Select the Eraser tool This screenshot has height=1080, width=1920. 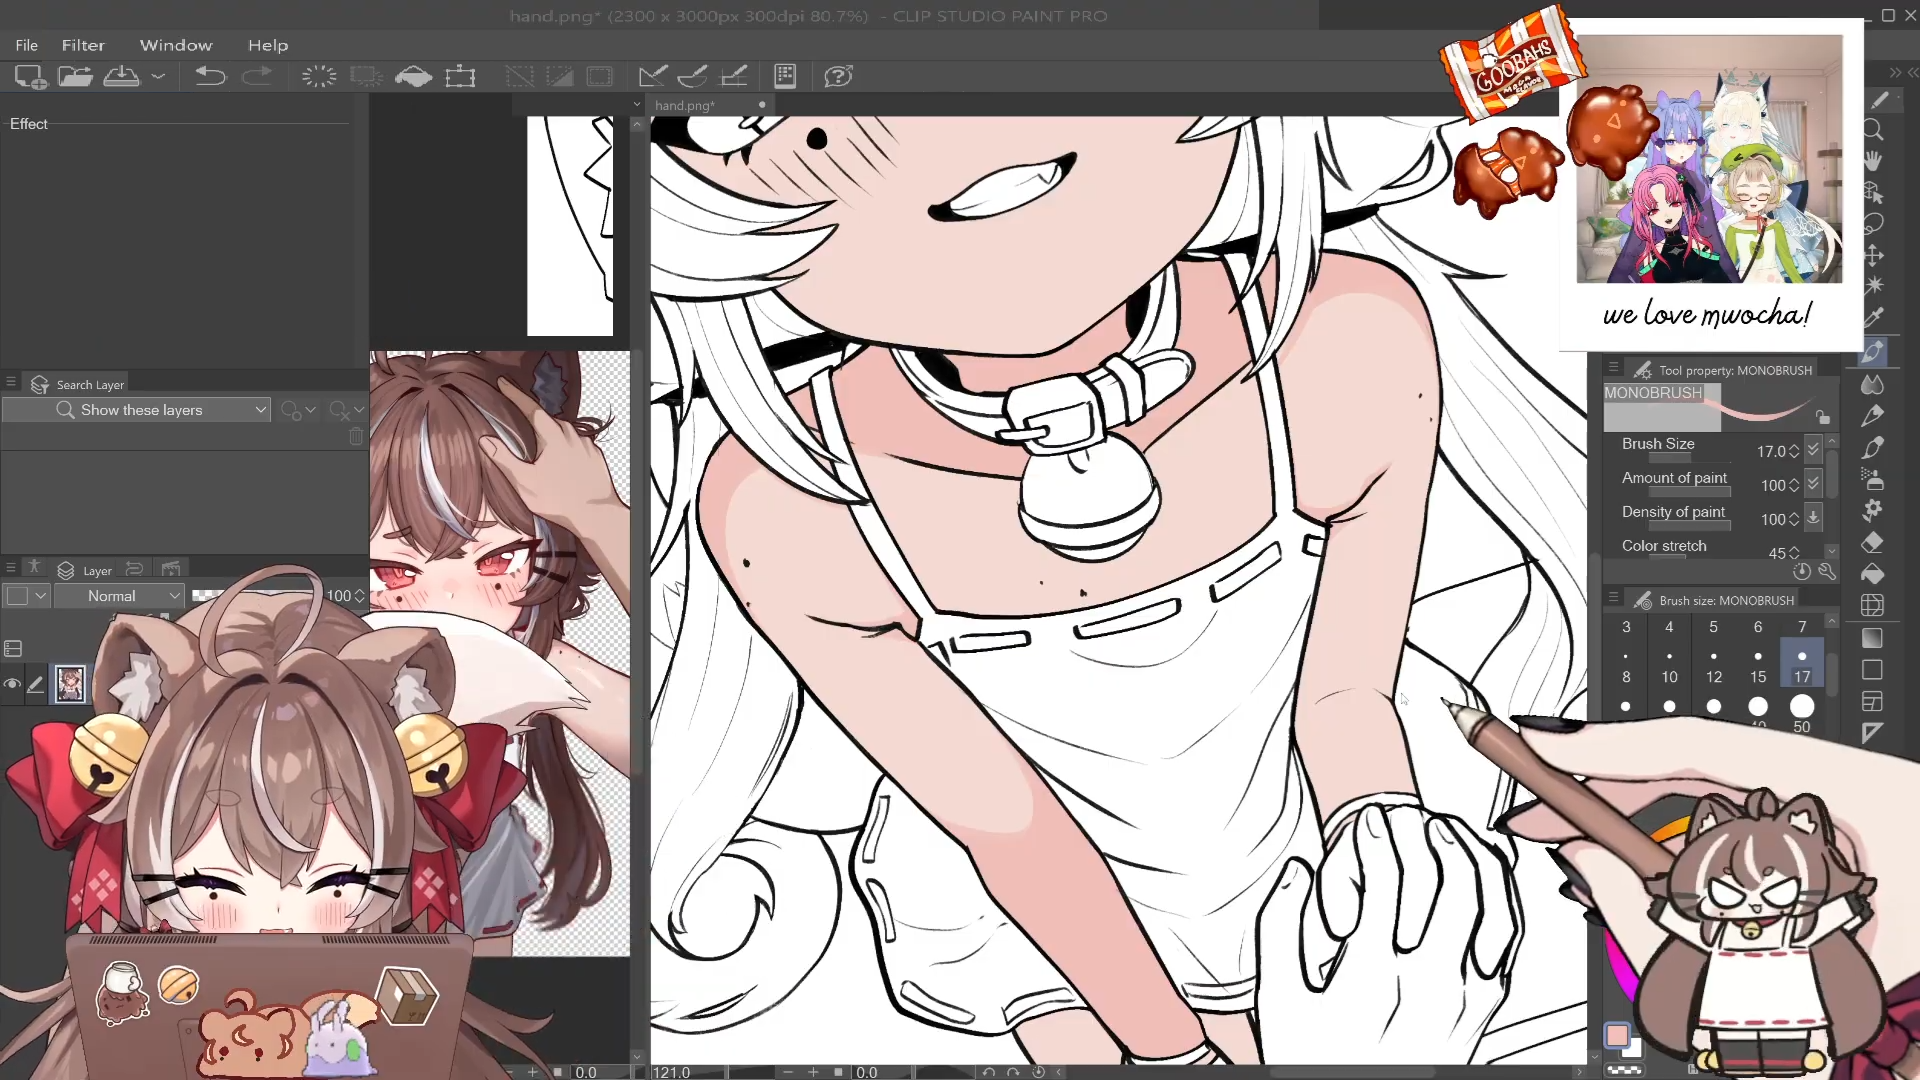click(1873, 542)
